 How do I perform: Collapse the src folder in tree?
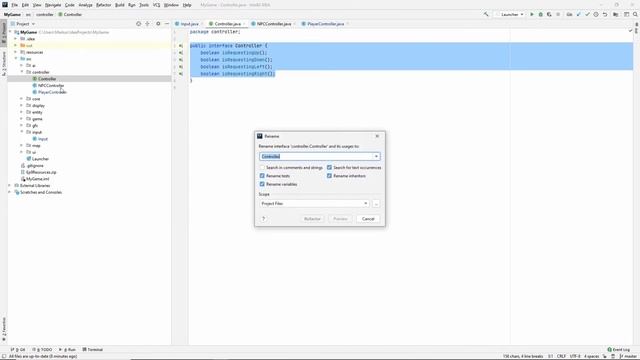click(x=16, y=59)
